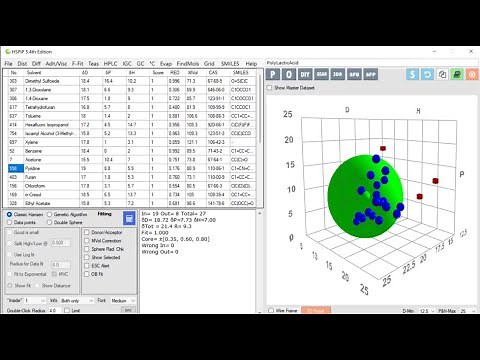Enable the GB fit checkbox
The height and width of the screenshot is (360, 480).
87,274
